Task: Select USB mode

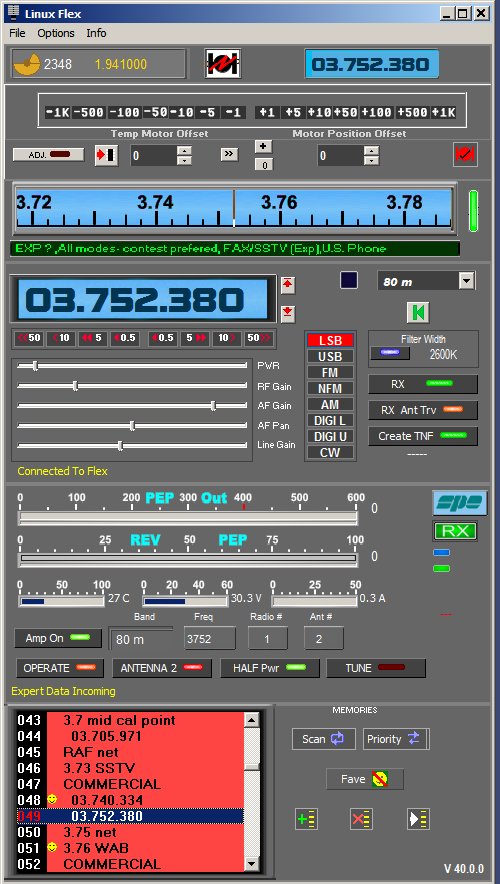Action: tap(330, 356)
